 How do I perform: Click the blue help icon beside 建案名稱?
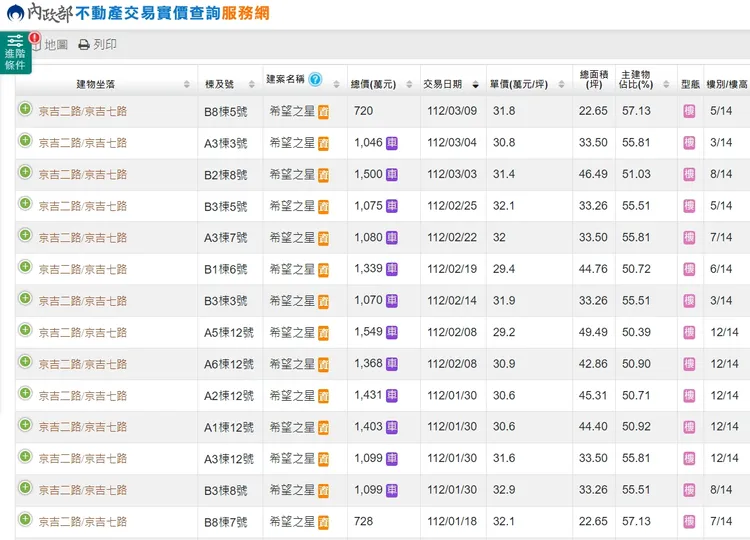315,79
